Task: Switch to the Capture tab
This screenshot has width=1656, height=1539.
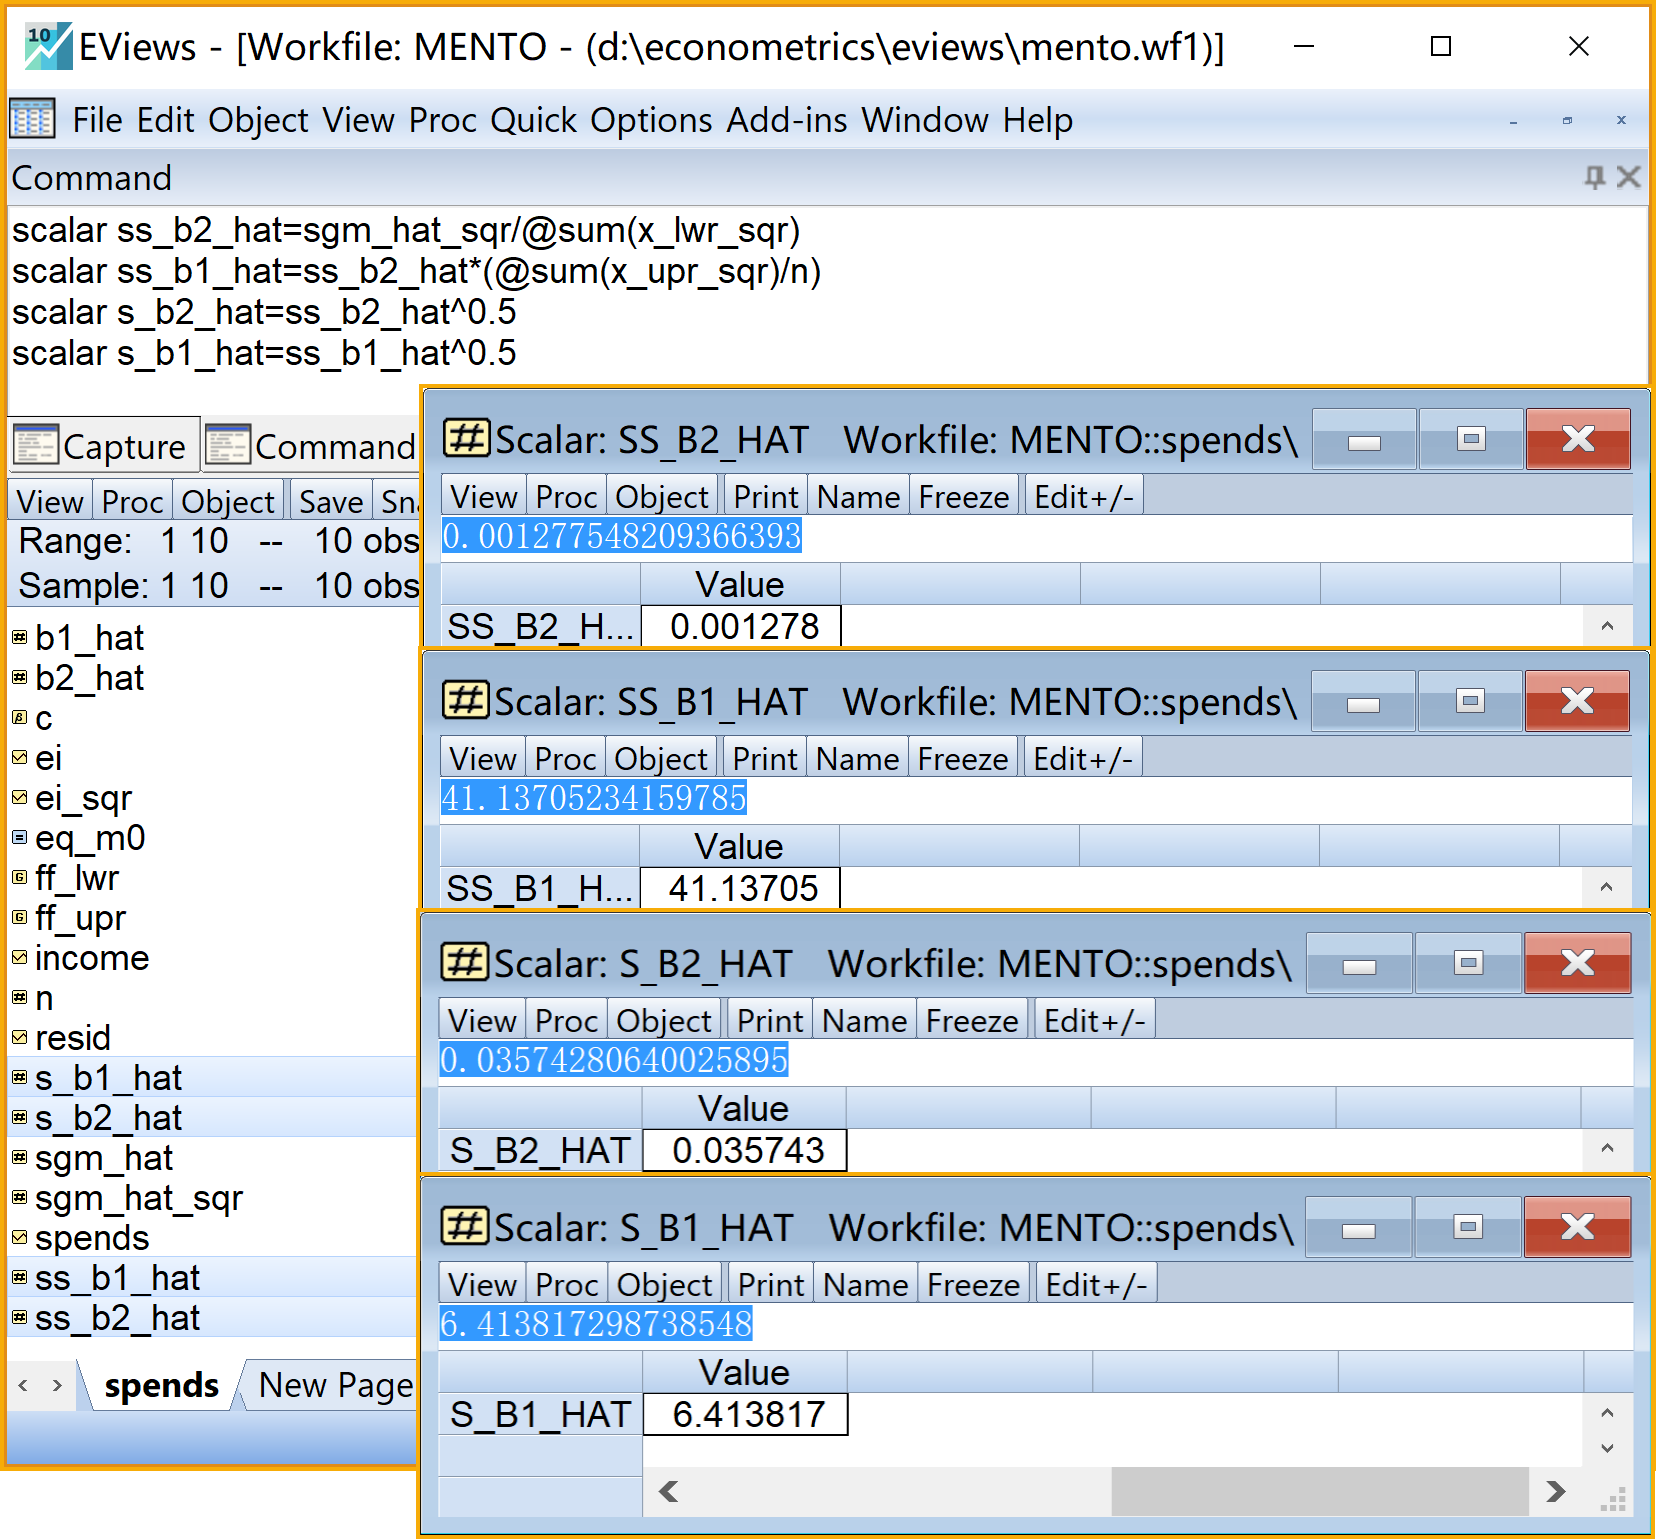Action: [104, 446]
